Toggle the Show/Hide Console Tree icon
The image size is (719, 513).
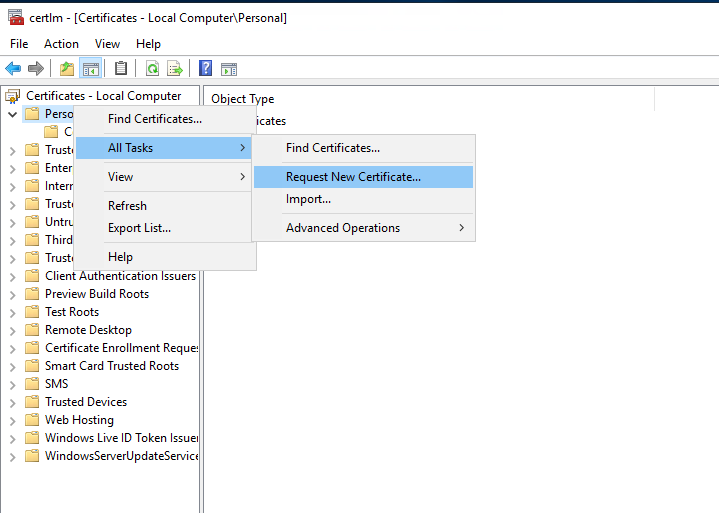pyautogui.click(x=90, y=69)
